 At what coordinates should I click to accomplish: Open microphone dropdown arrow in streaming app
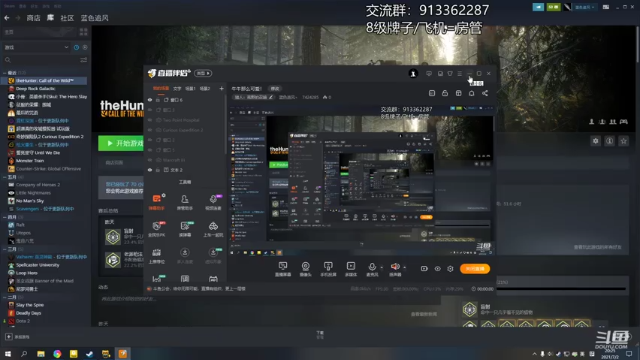coord(382,268)
